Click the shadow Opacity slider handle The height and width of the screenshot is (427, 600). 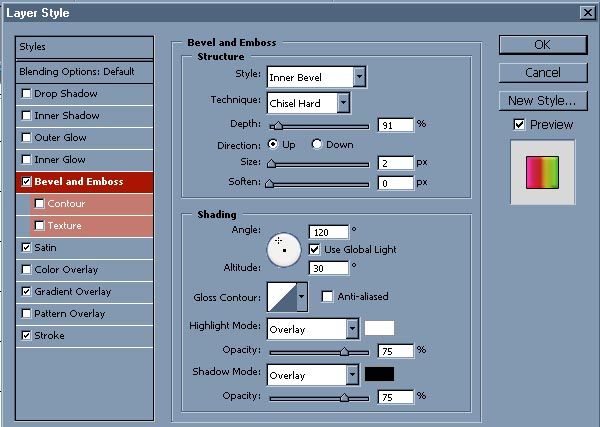pyautogui.click(x=344, y=398)
